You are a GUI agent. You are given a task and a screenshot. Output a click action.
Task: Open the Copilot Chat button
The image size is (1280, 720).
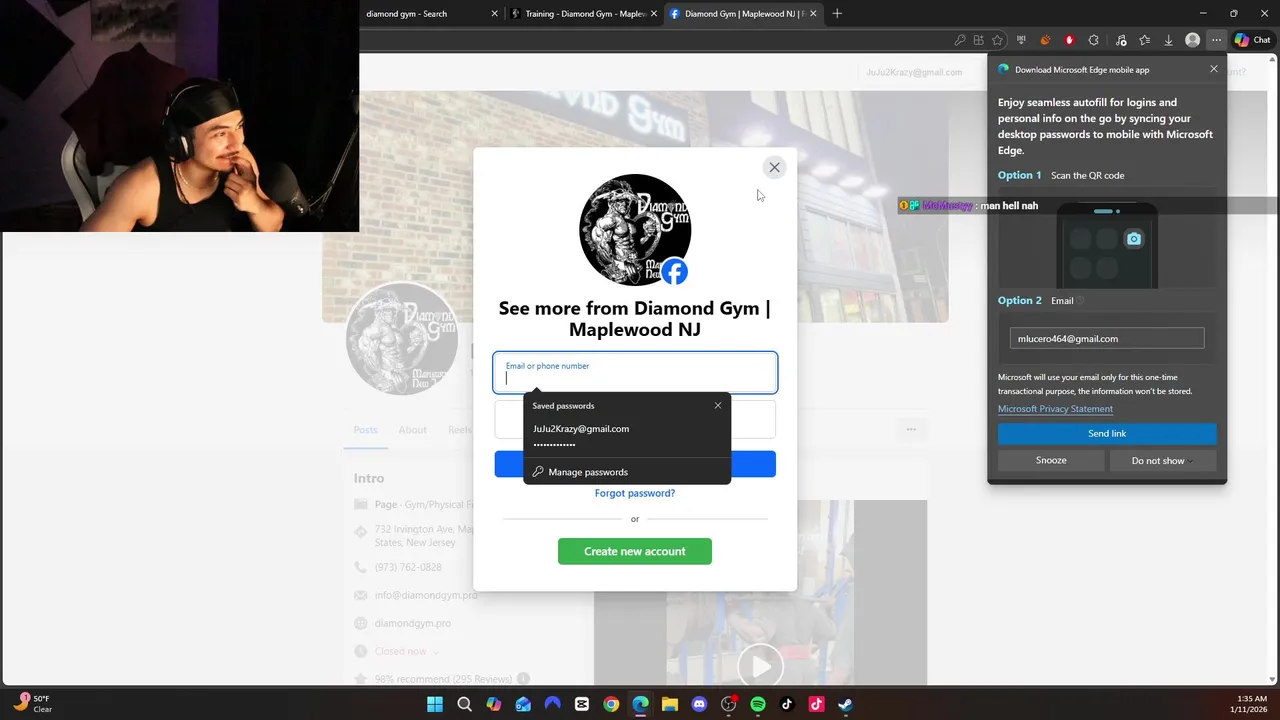coord(1252,40)
